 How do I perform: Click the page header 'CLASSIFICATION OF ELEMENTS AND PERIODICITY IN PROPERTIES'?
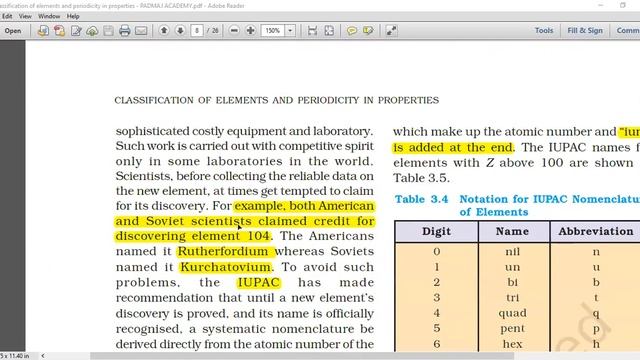(x=277, y=100)
